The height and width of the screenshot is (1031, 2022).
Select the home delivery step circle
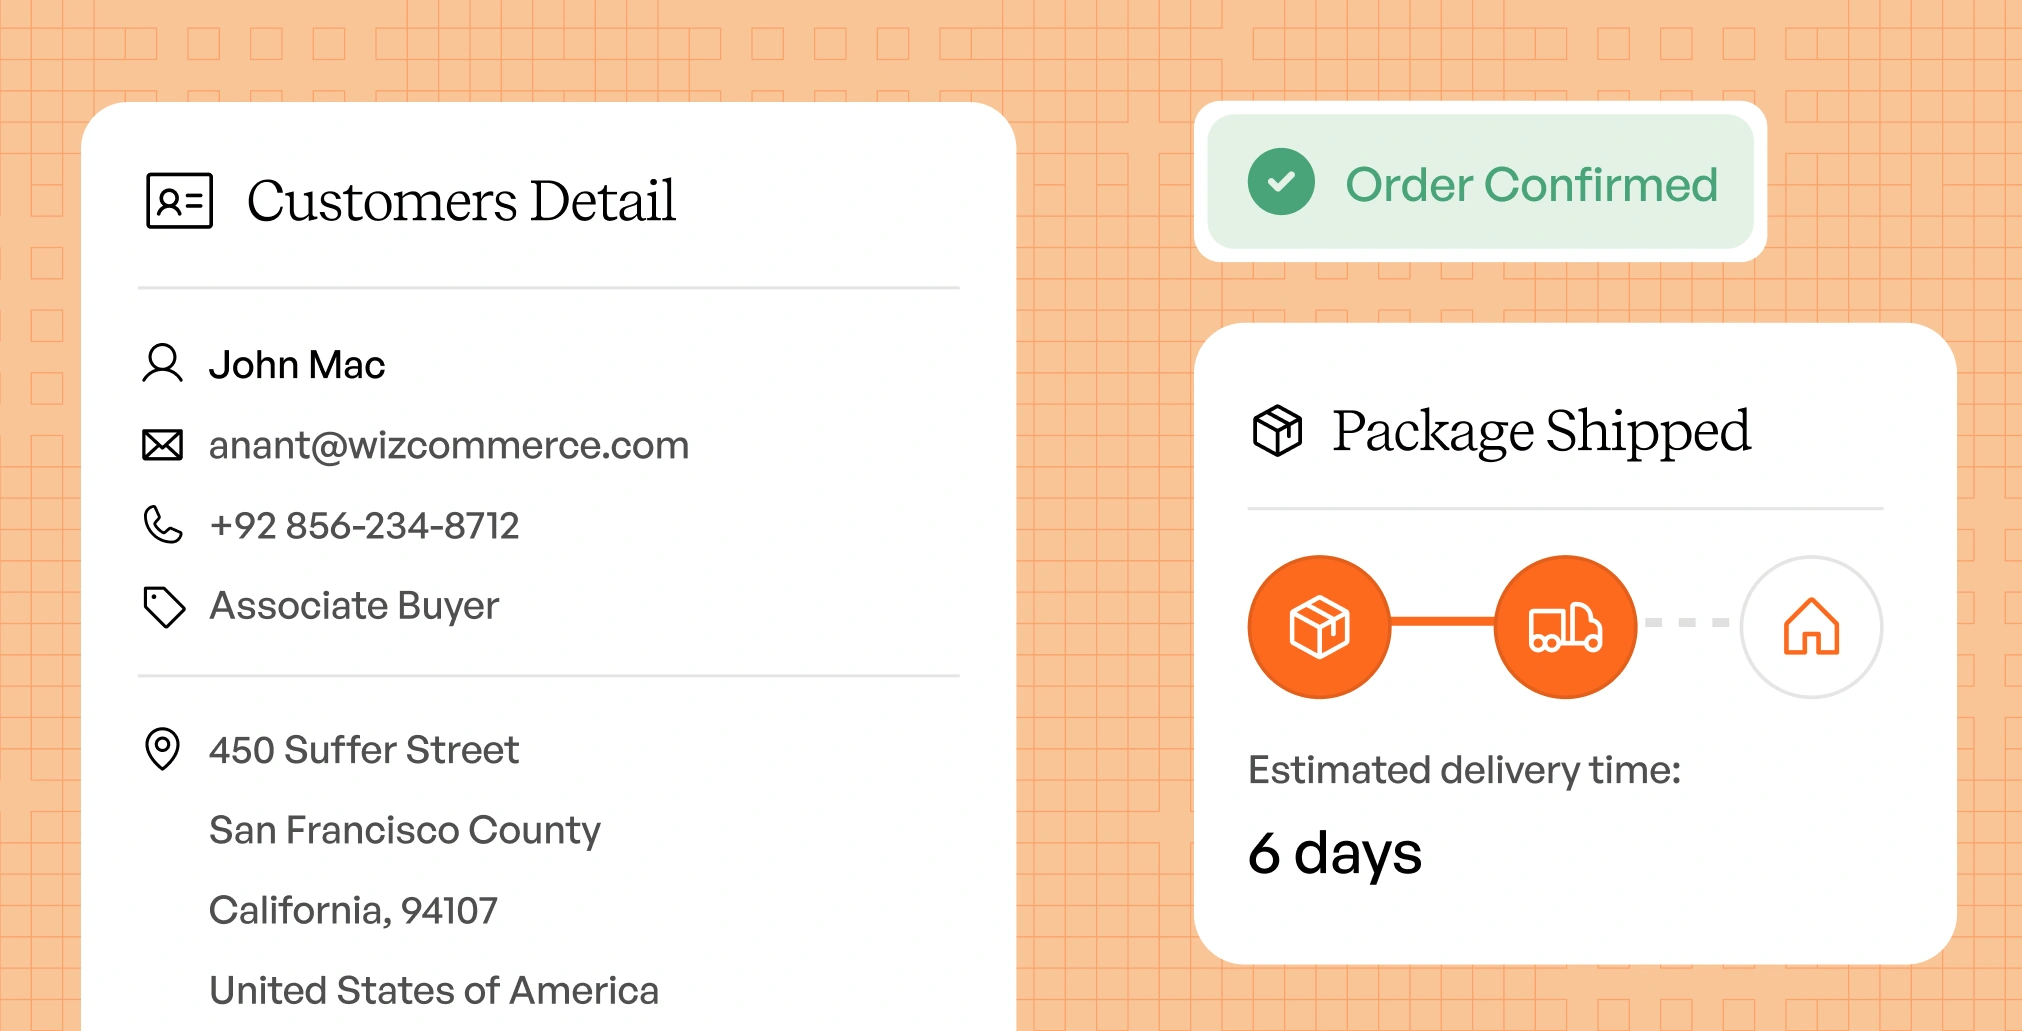[1811, 627]
